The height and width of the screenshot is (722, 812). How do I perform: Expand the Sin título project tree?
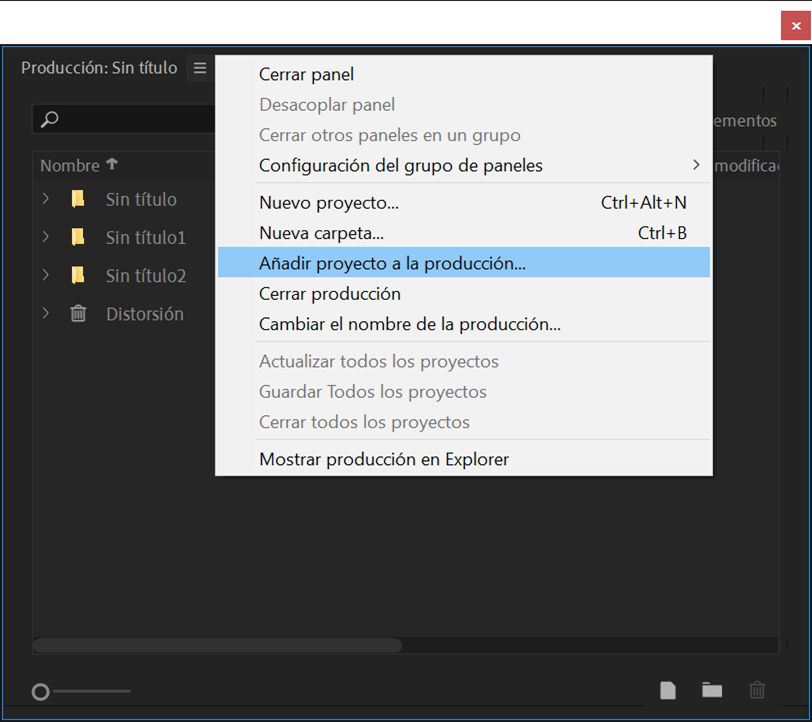pyautogui.click(x=44, y=199)
